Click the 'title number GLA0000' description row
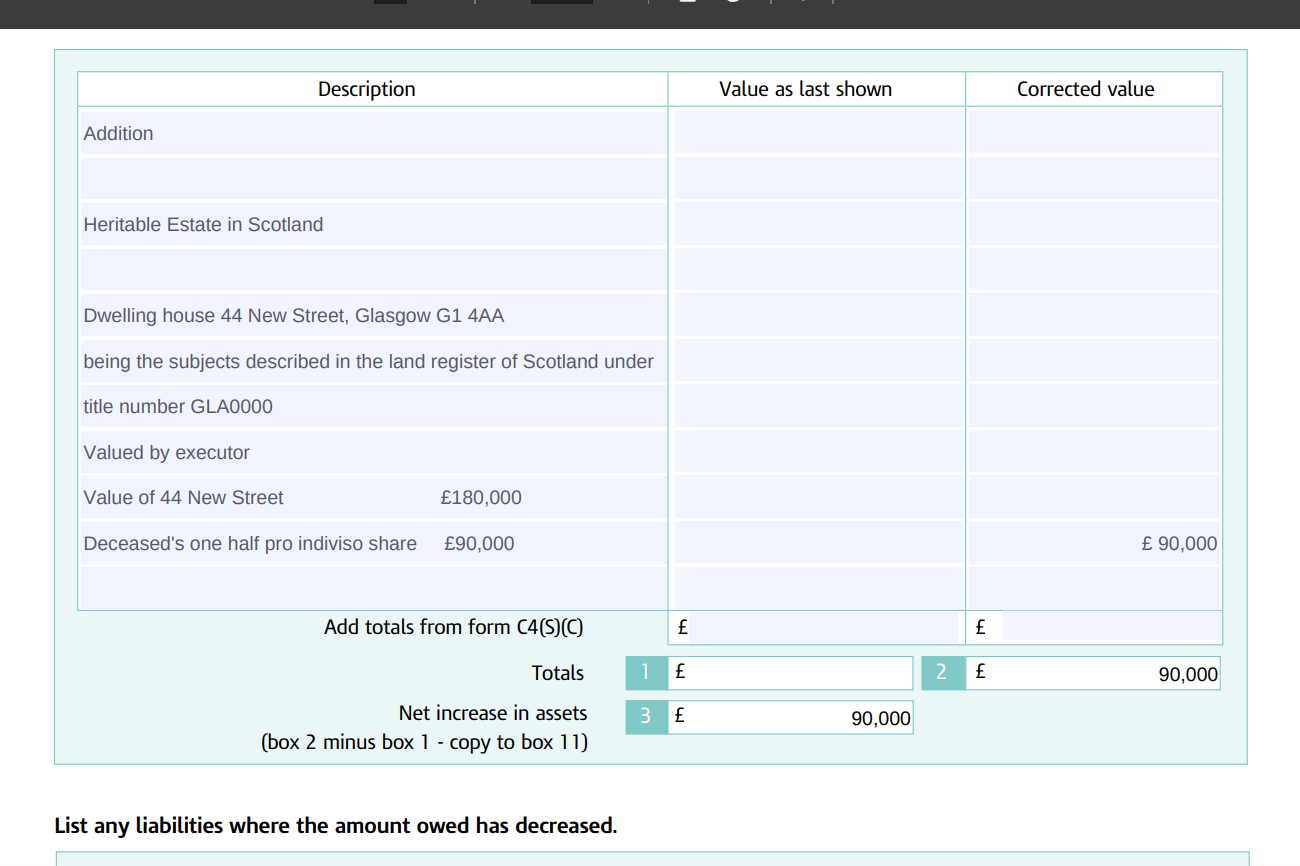 coord(372,407)
